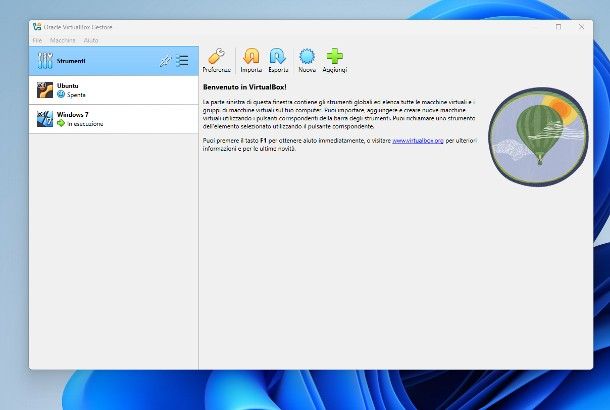Visit the www.virtualbox.org link
Viewport: 610px width, 410px height.
tap(418, 141)
